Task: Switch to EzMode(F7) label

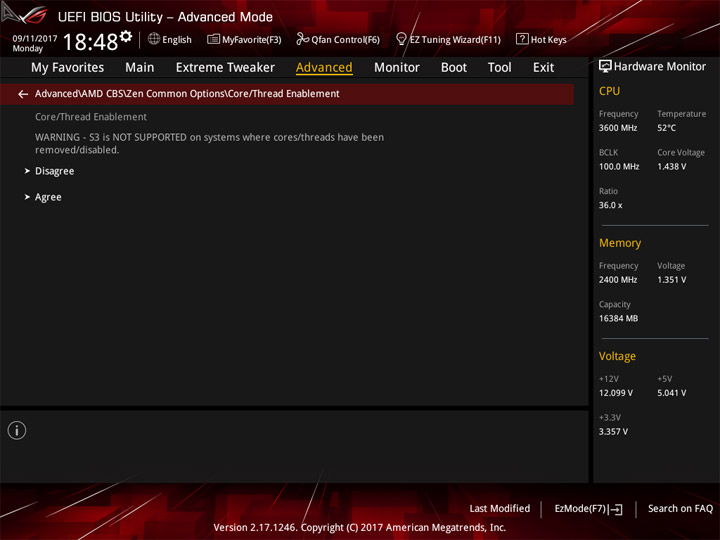Action: coord(580,509)
